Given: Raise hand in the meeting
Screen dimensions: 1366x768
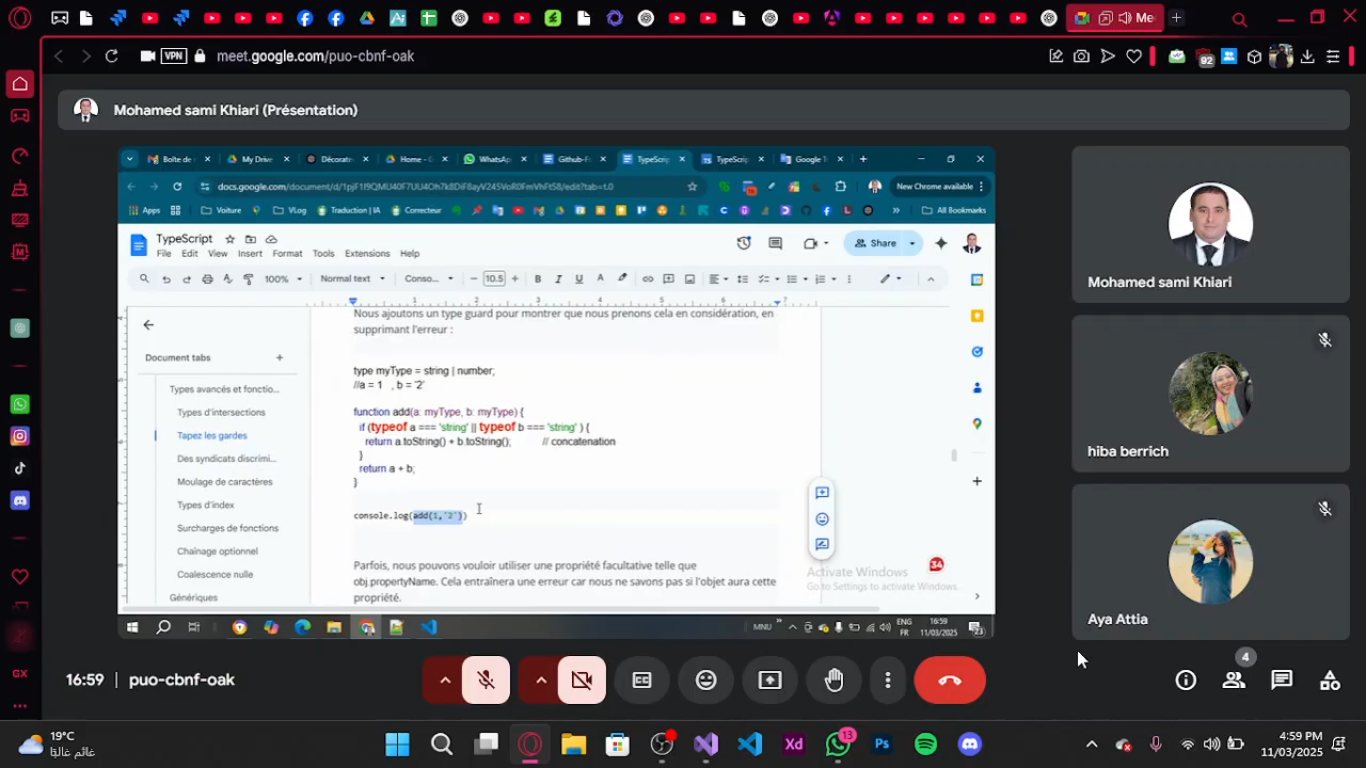Looking at the screenshot, I should pyautogui.click(x=834, y=680).
